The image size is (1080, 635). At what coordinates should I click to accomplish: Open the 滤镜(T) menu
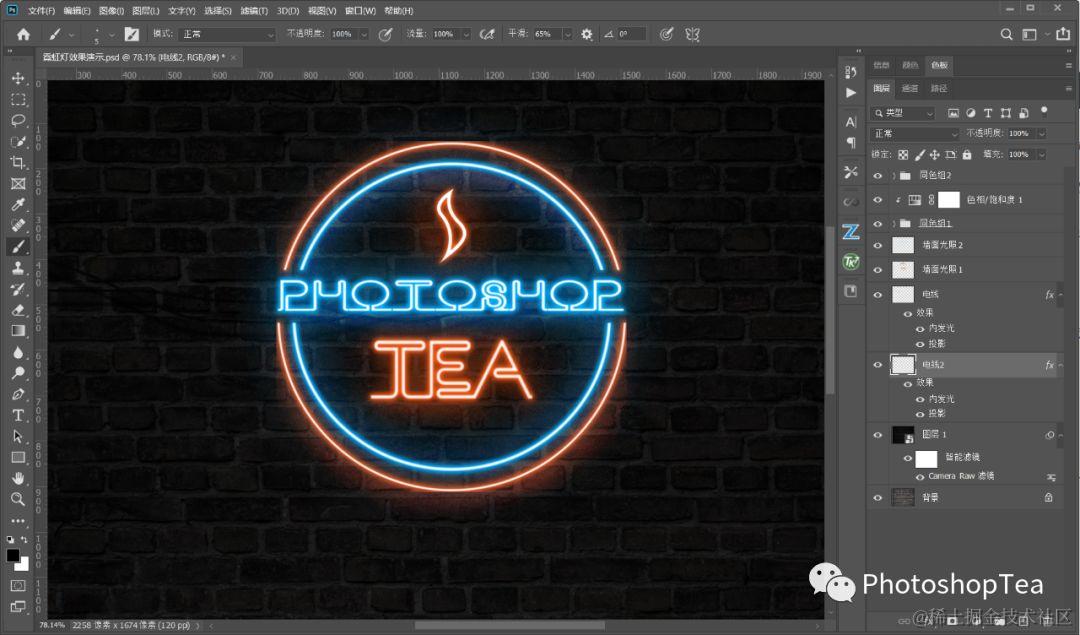tap(253, 11)
